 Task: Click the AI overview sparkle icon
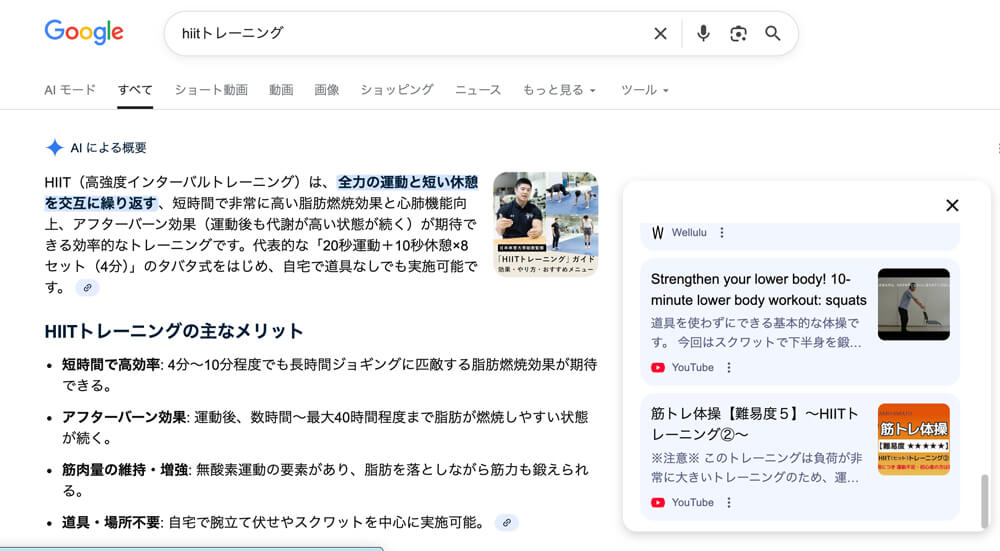[x=54, y=147]
